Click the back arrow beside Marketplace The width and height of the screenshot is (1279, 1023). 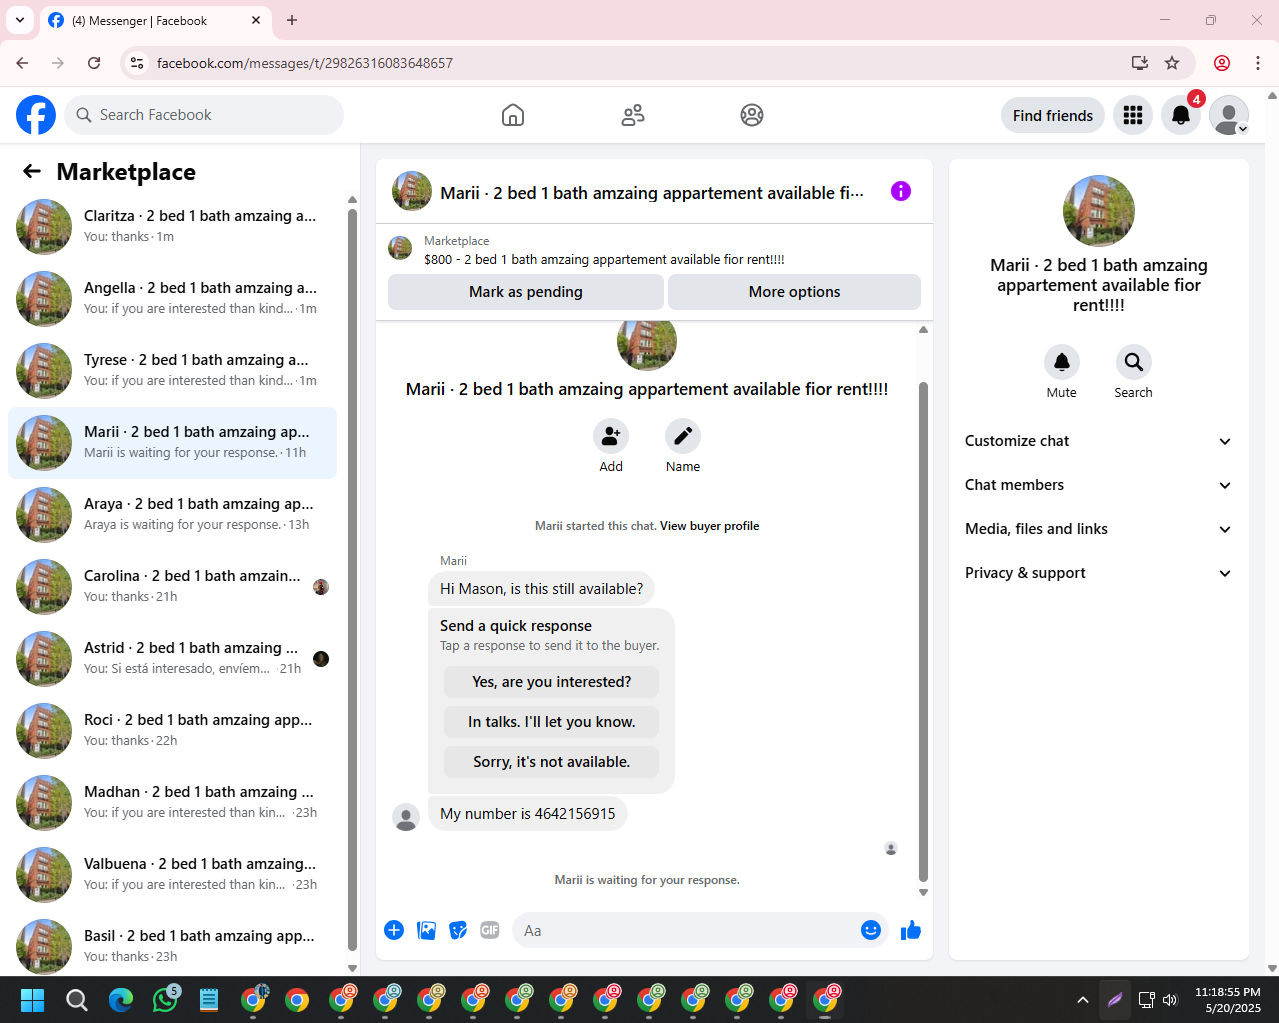point(32,171)
